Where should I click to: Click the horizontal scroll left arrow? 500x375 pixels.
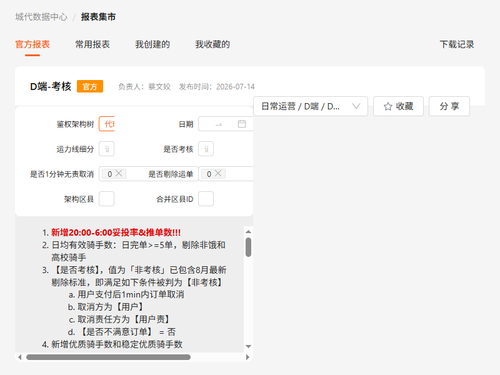[x=20, y=357]
